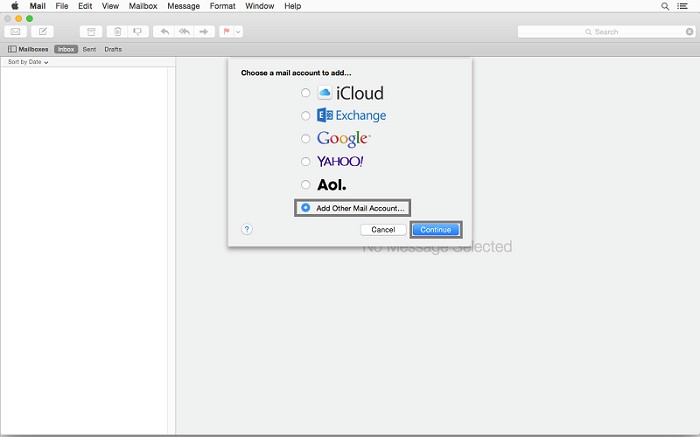Select the Aol. account option
Image resolution: width=700 pixels, height=437 pixels.
(x=305, y=184)
